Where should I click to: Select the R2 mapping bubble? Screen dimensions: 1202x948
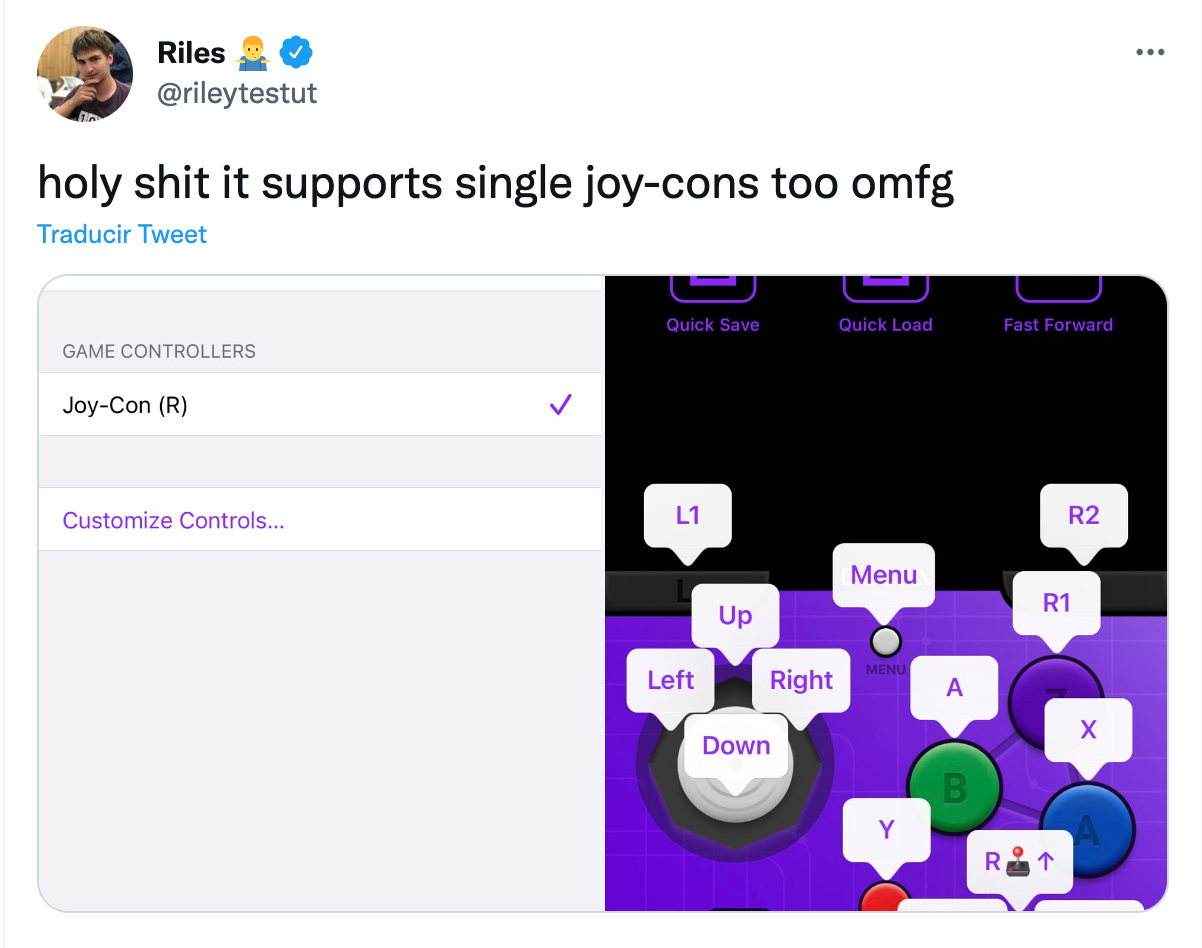click(1083, 515)
